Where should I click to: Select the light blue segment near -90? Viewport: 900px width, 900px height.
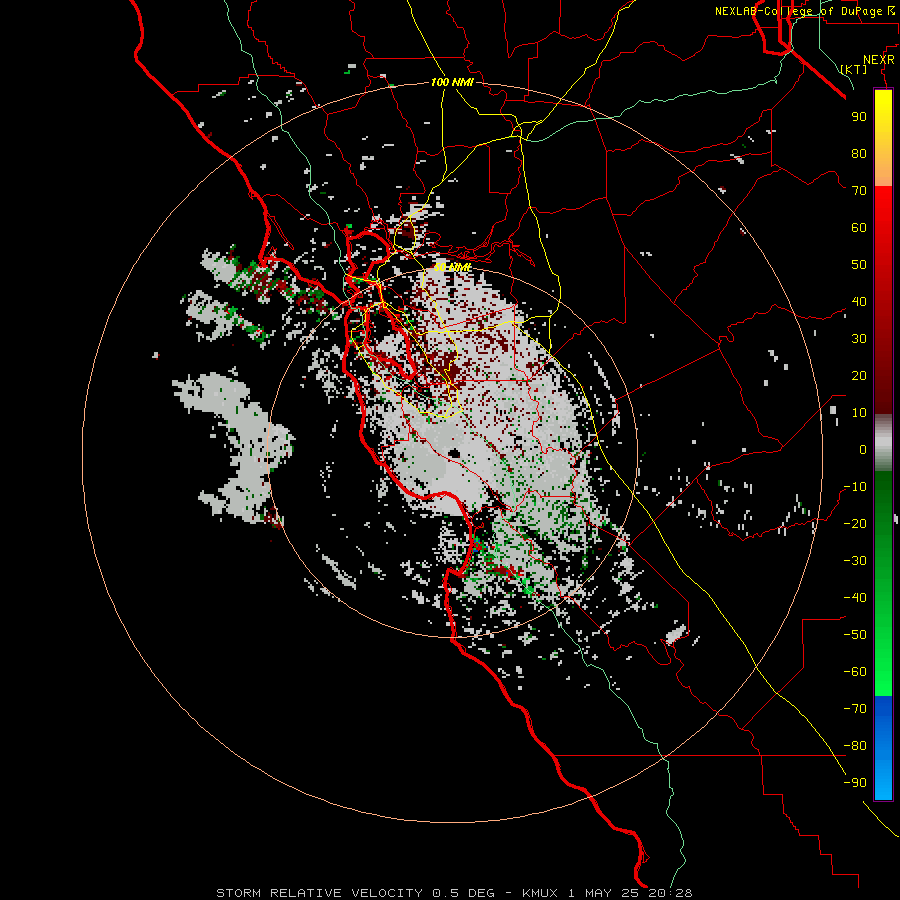[883, 778]
